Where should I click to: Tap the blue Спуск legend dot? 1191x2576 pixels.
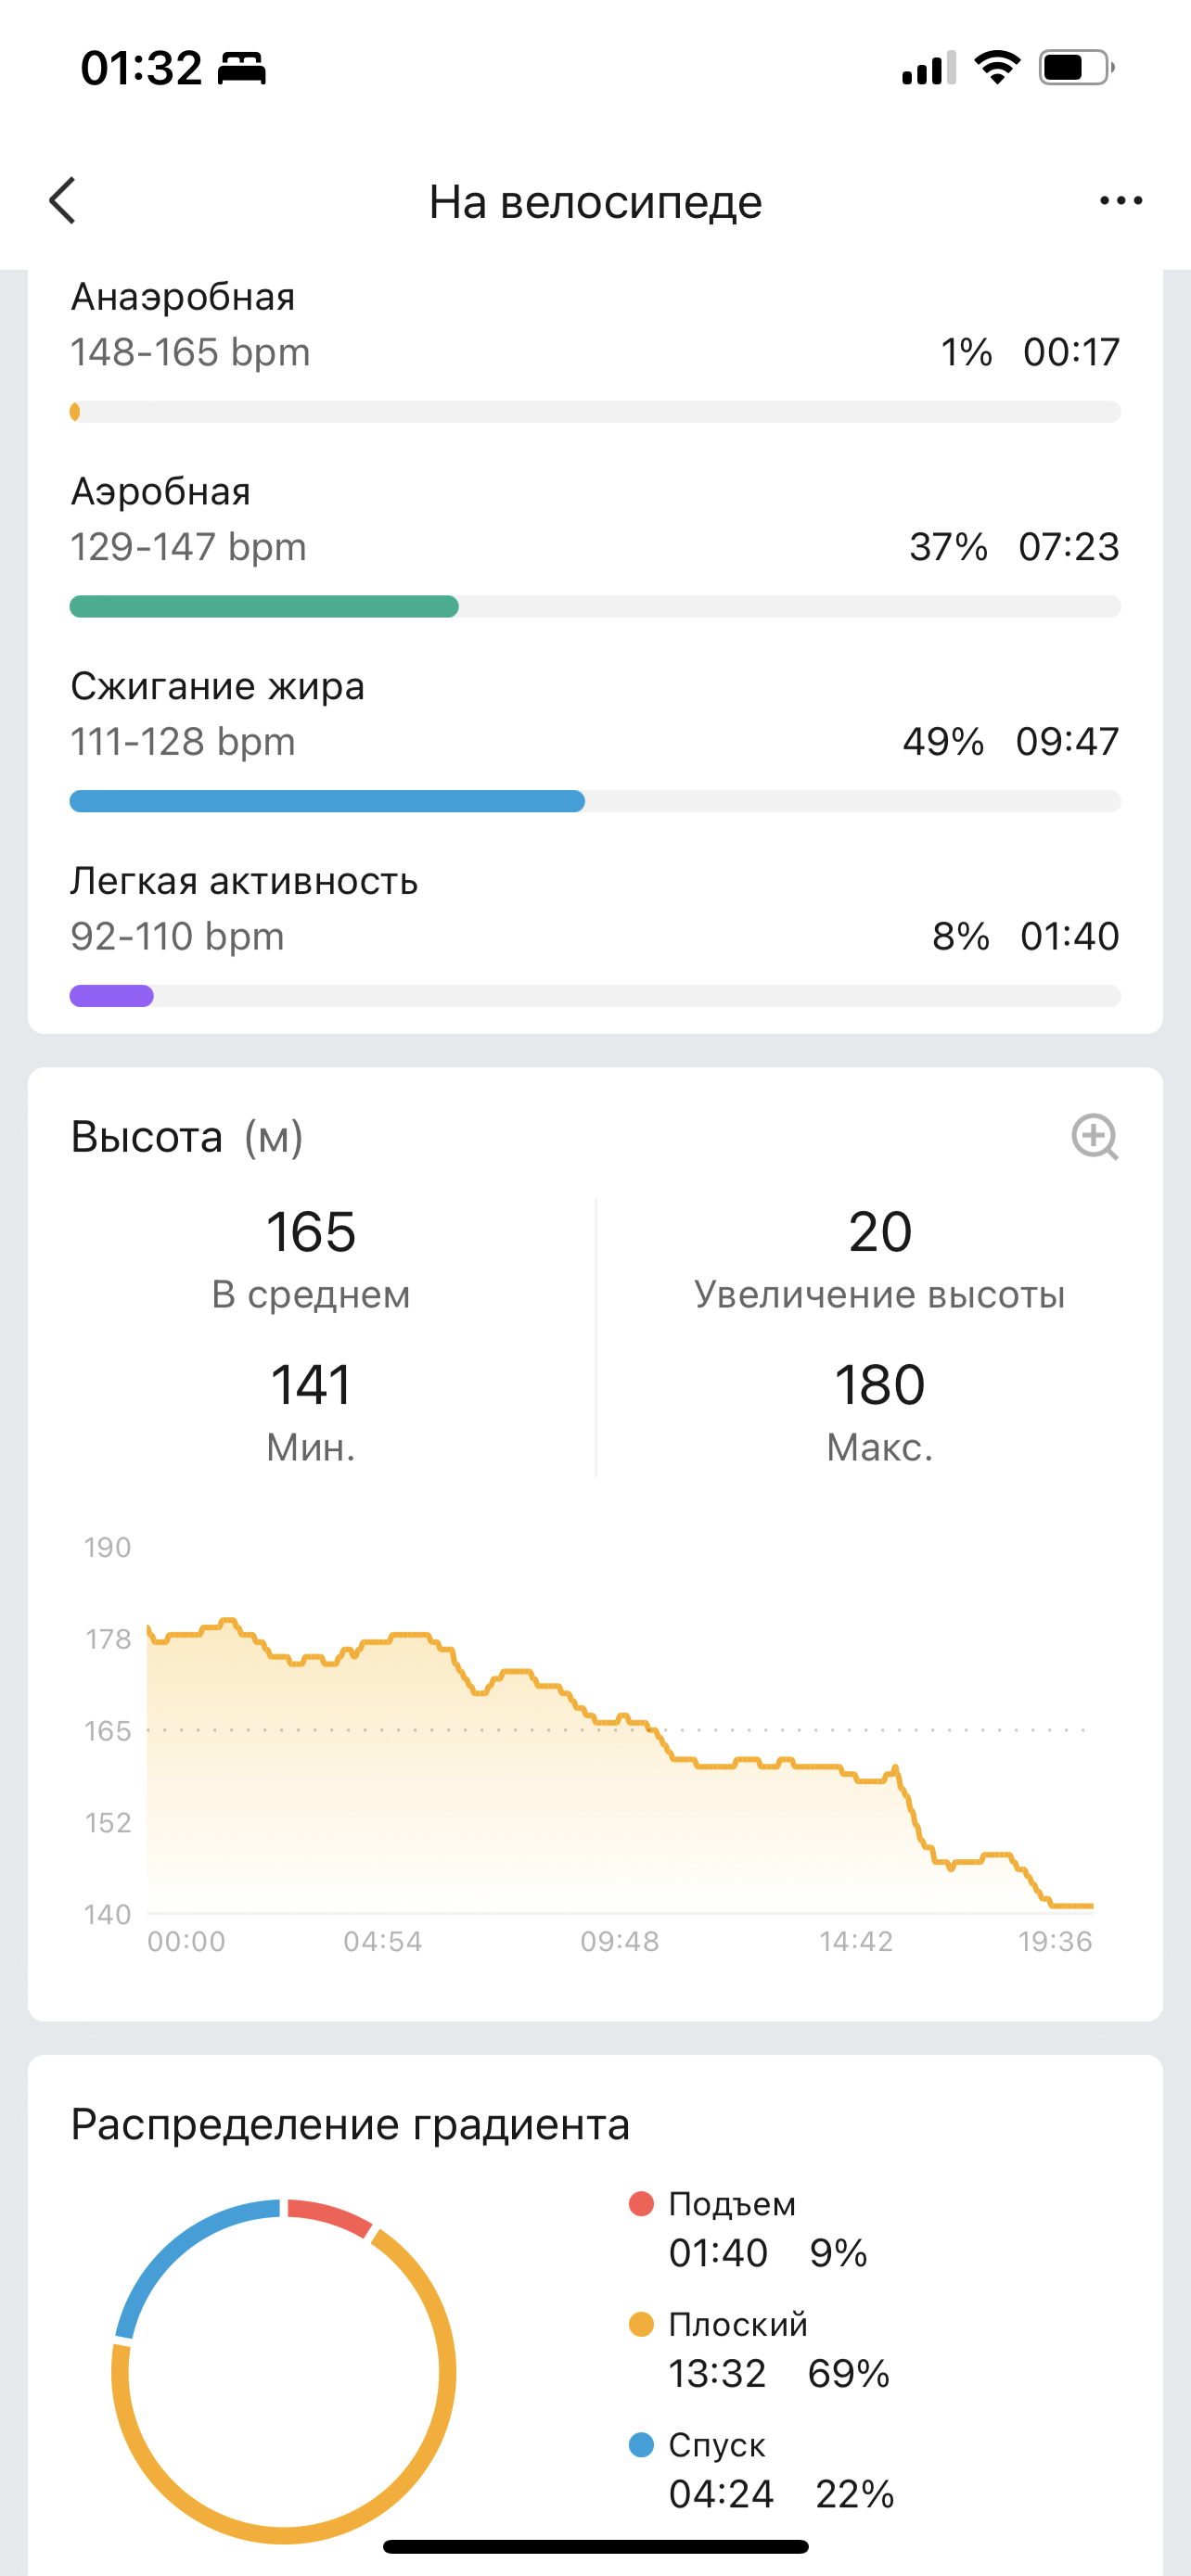pos(641,2445)
